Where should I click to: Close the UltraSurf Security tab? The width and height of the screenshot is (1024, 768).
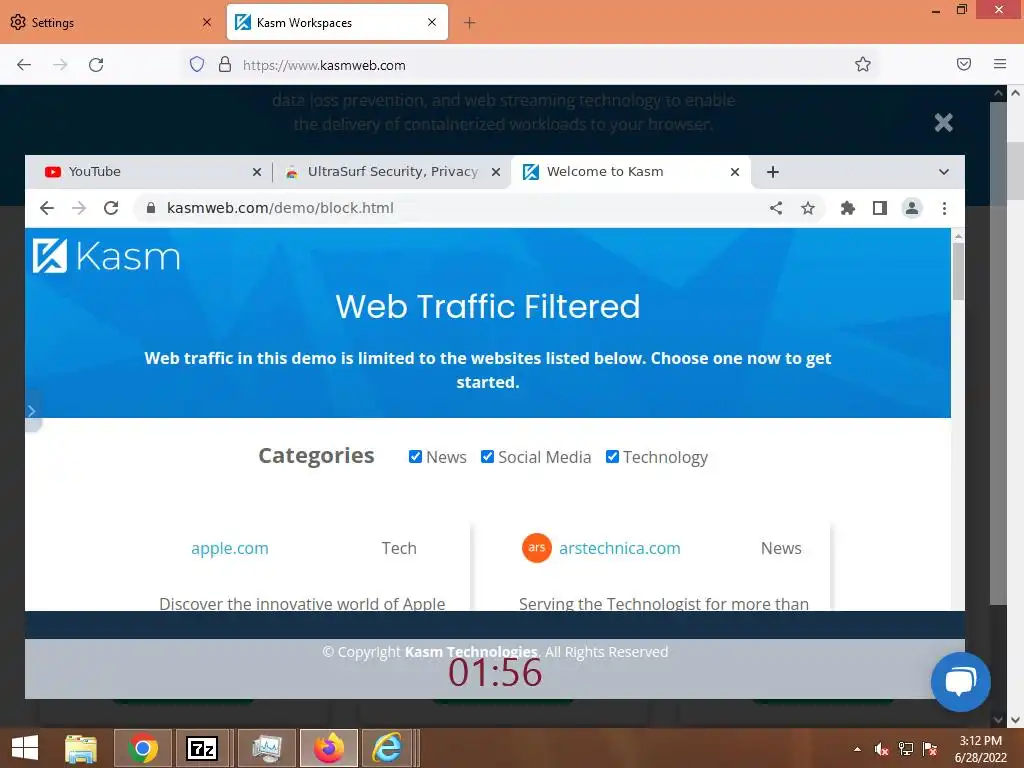496,172
